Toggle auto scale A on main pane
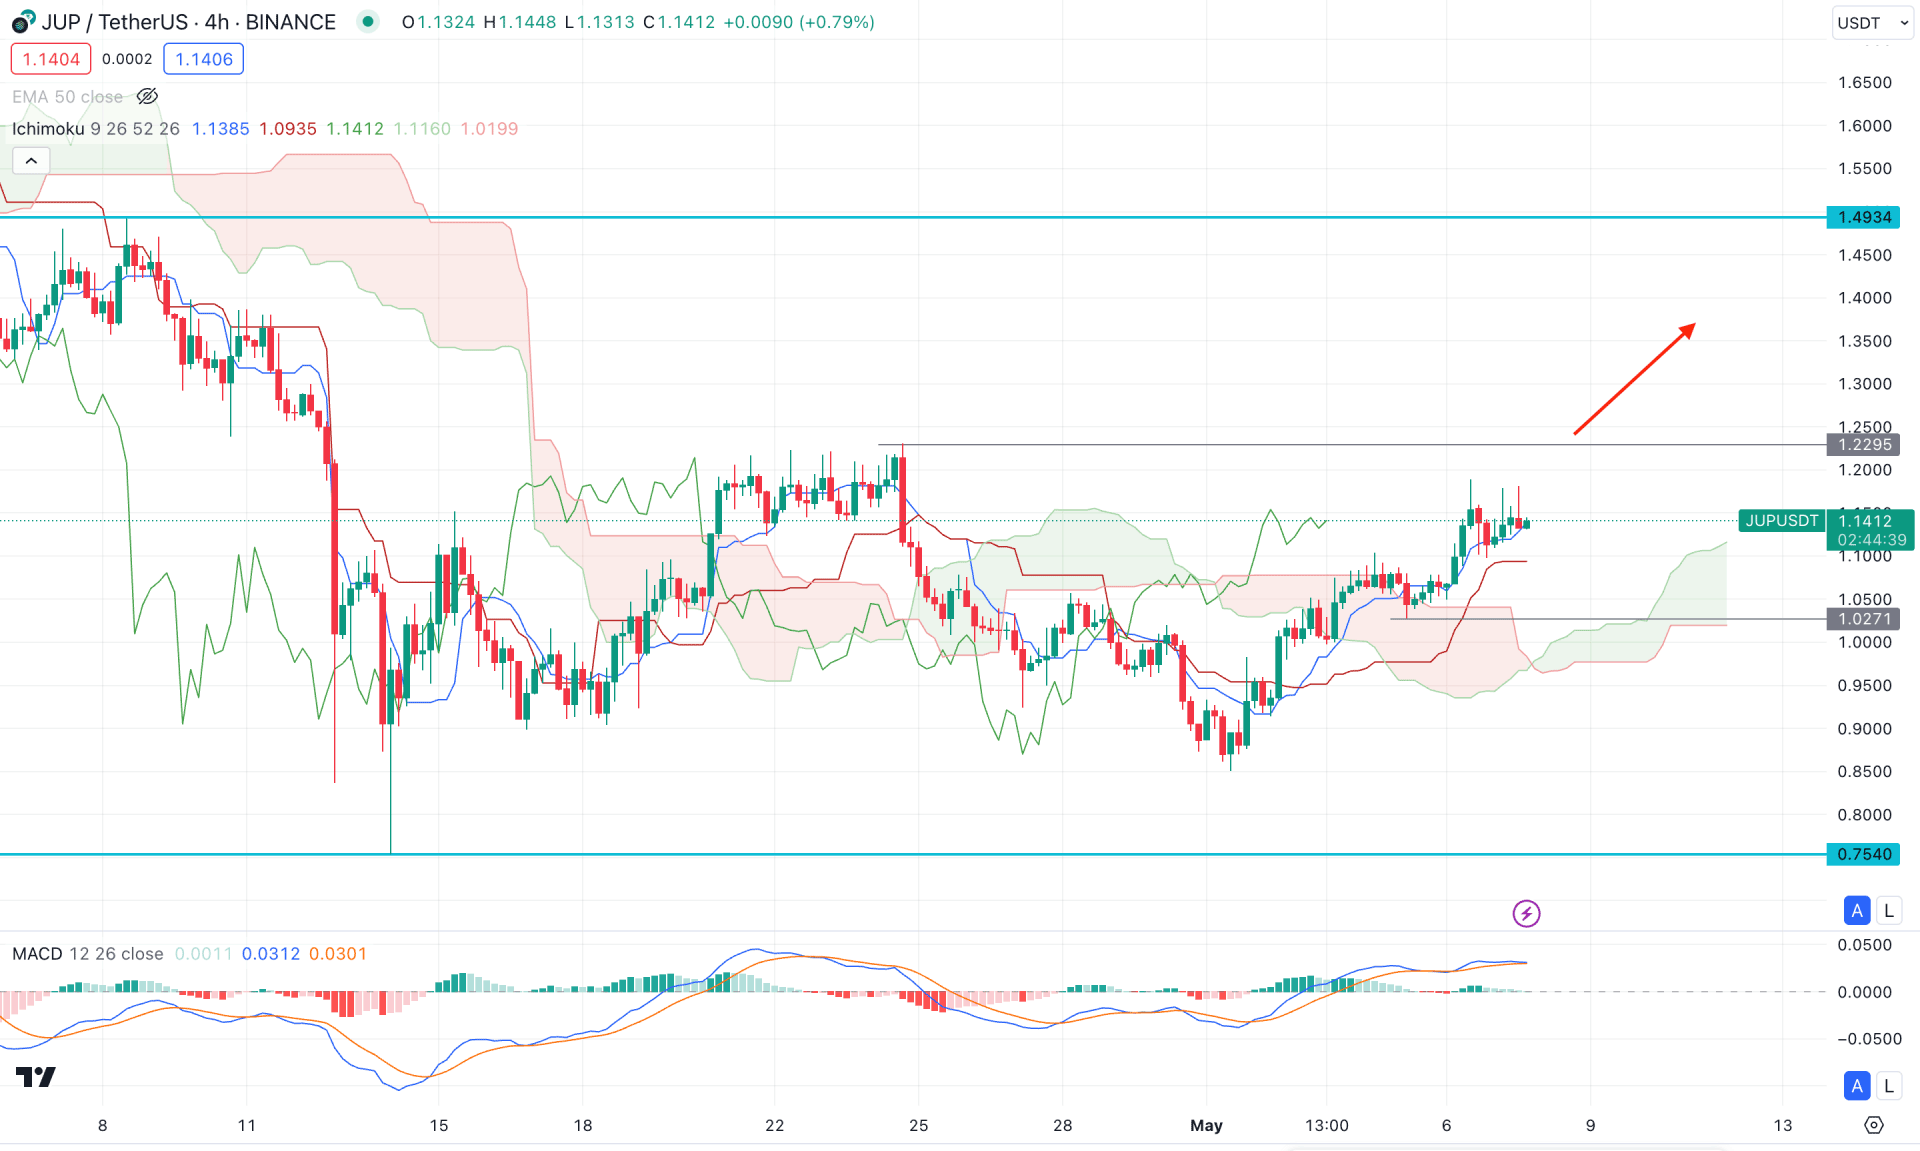The width and height of the screenshot is (1920, 1151). [1857, 910]
